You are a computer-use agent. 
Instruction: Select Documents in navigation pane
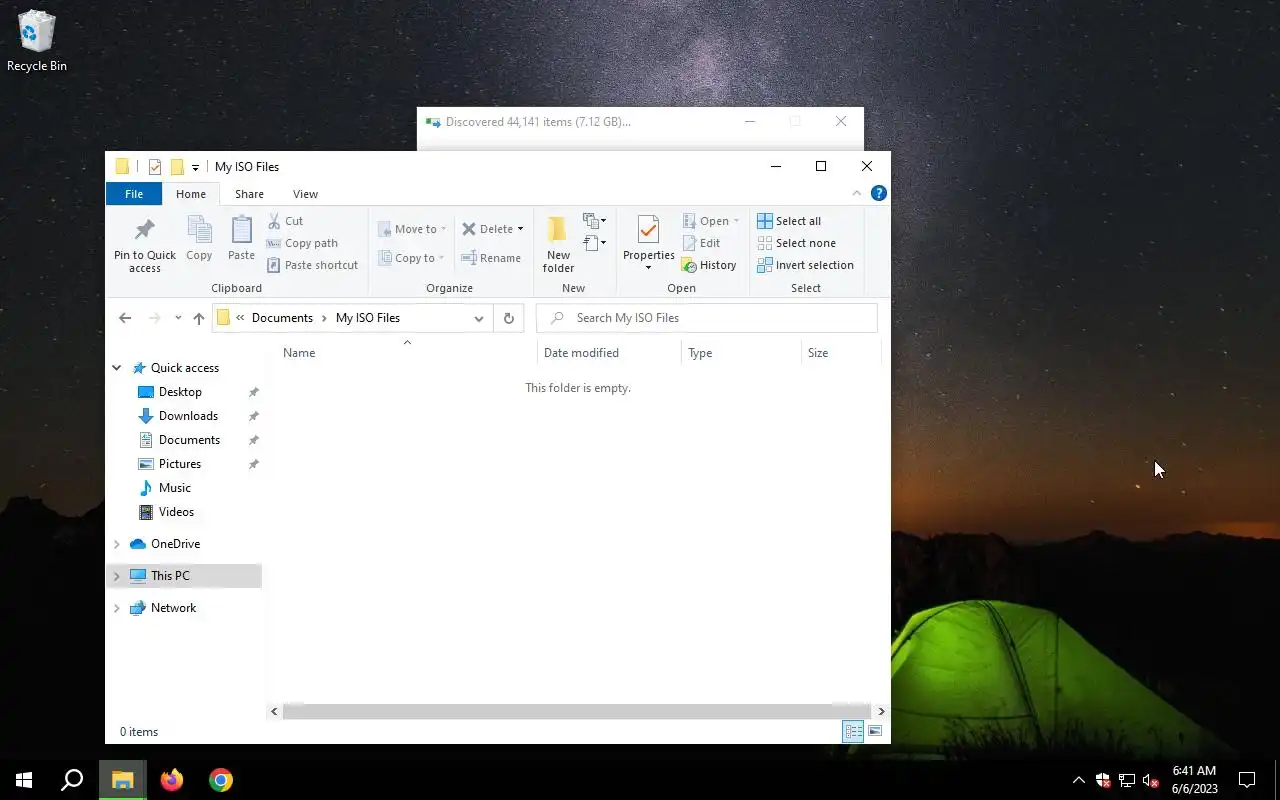click(x=189, y=440)
